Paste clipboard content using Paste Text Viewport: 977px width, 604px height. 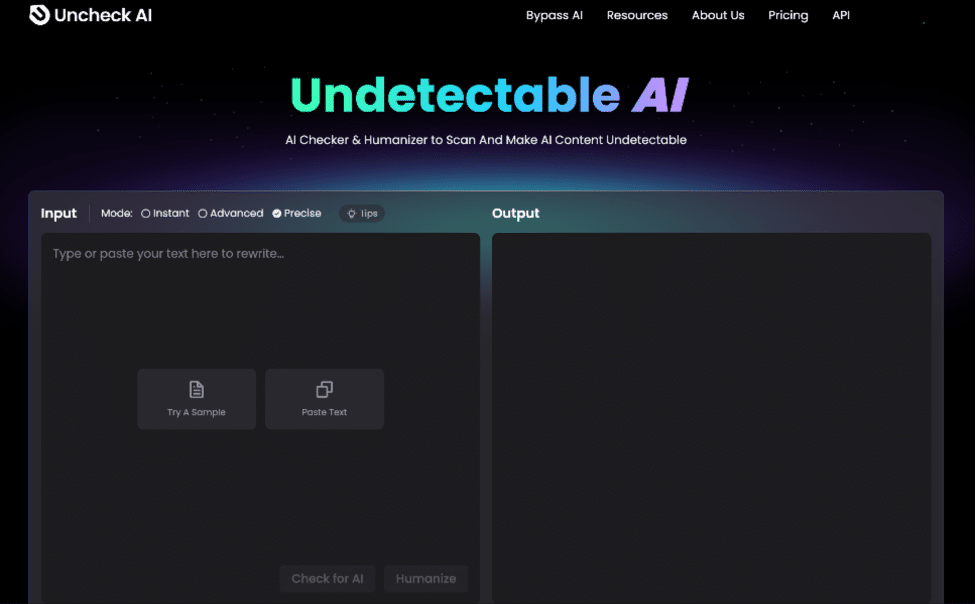[324, 399]
